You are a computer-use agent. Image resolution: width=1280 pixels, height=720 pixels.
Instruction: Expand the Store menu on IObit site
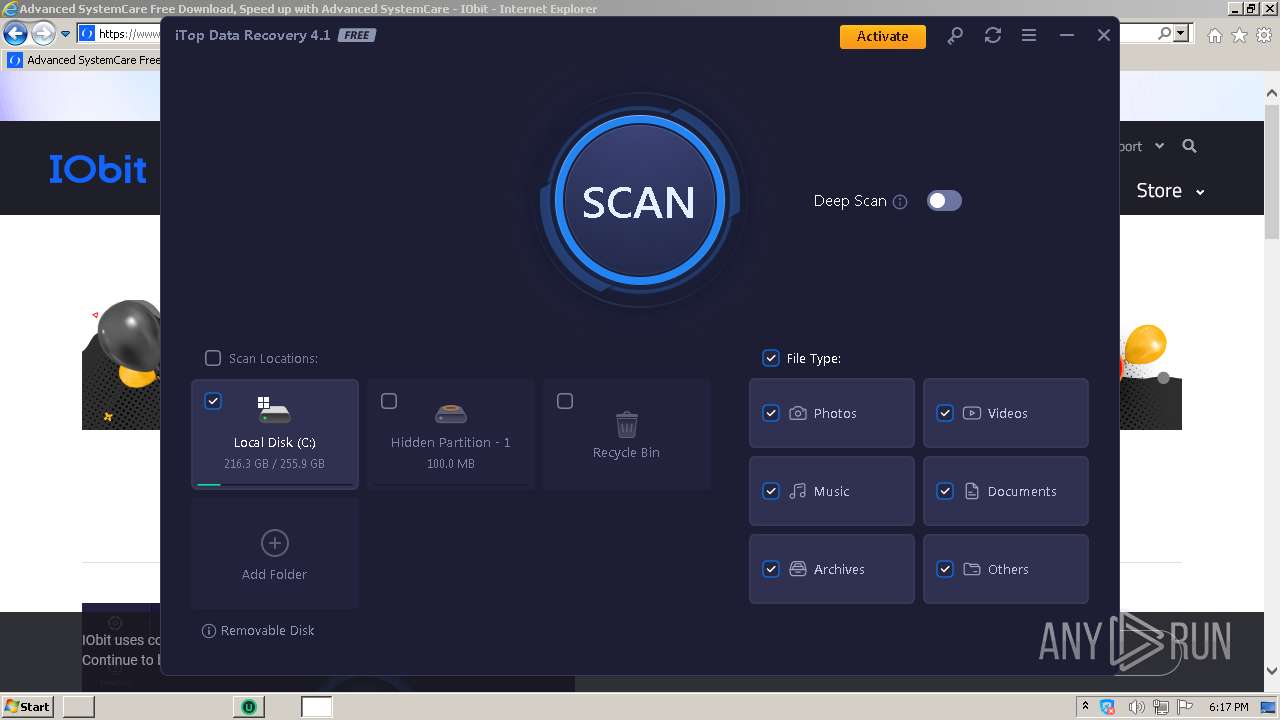[x=1171, y=191]
